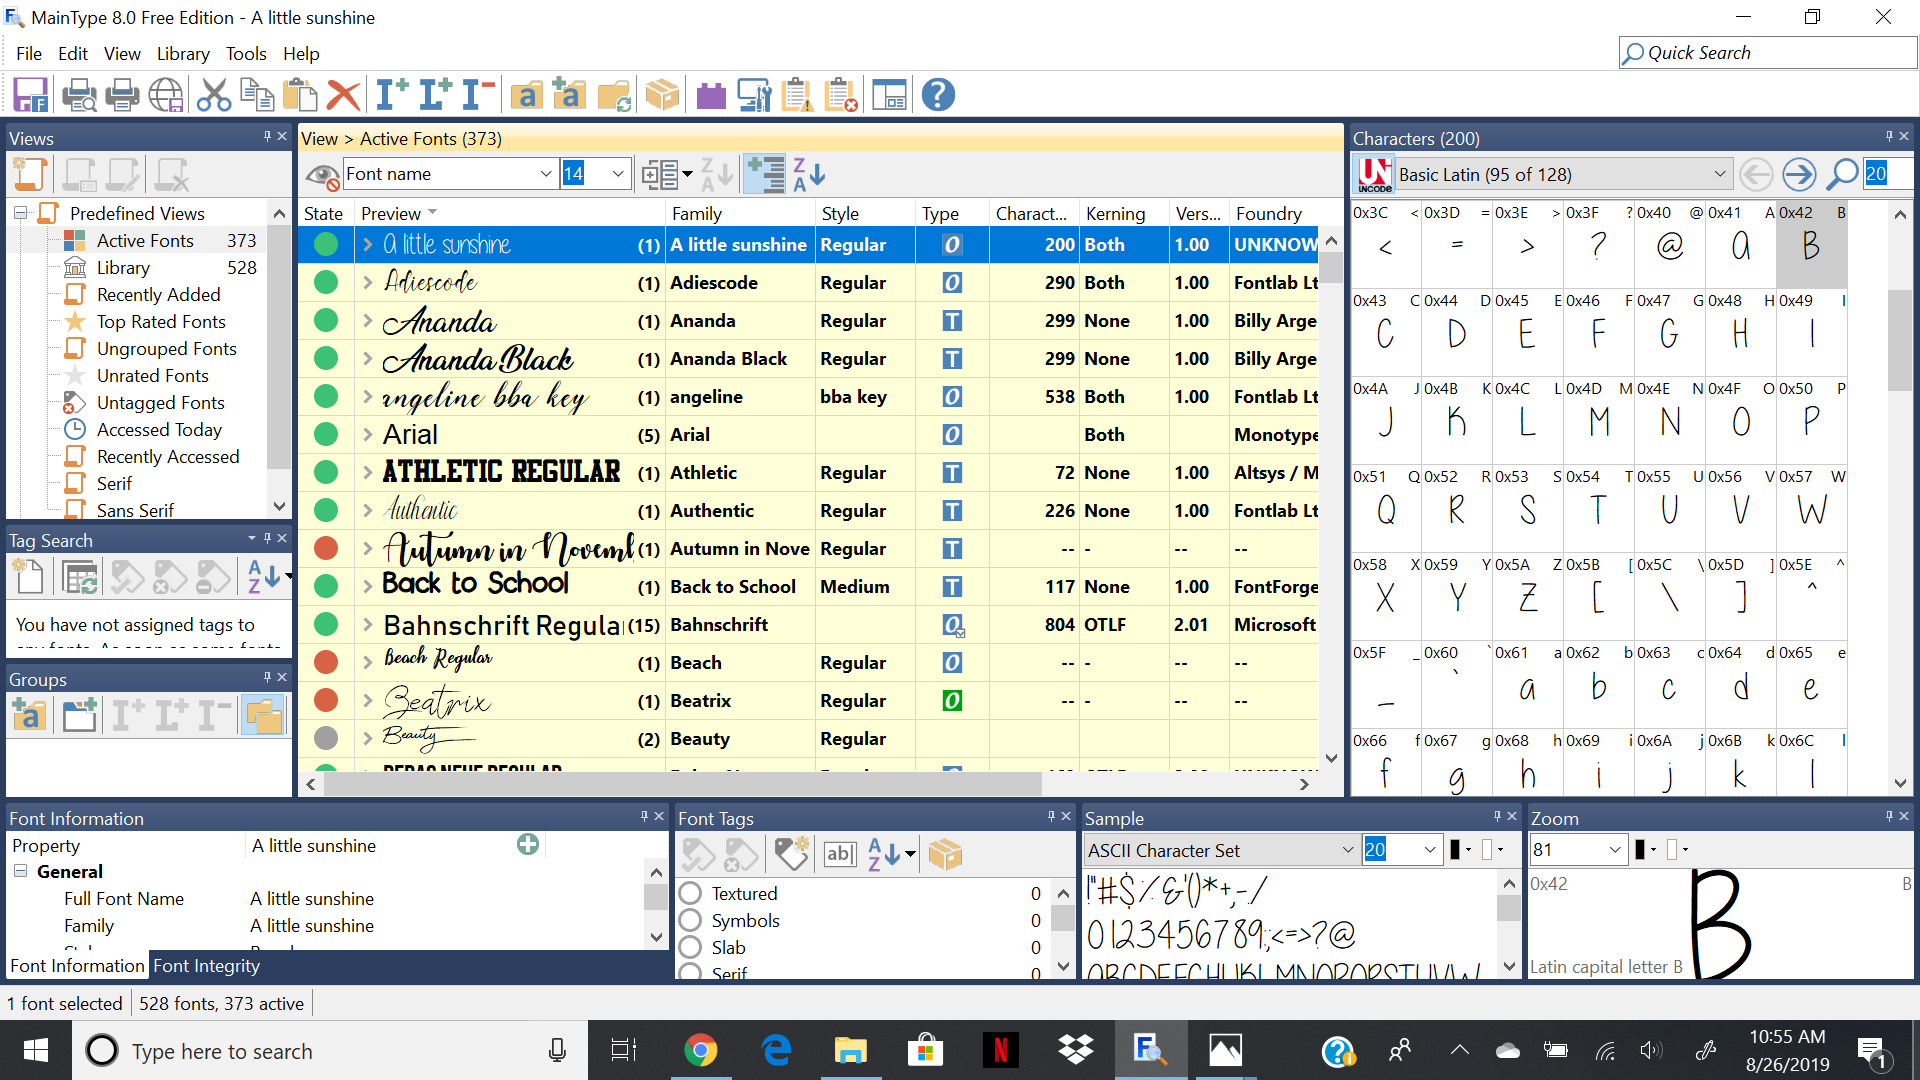Viewport: 1920px width, 1080px height.
Task: Click the magnifier Find character icon in Characters panel
Action: (1842, 174)
